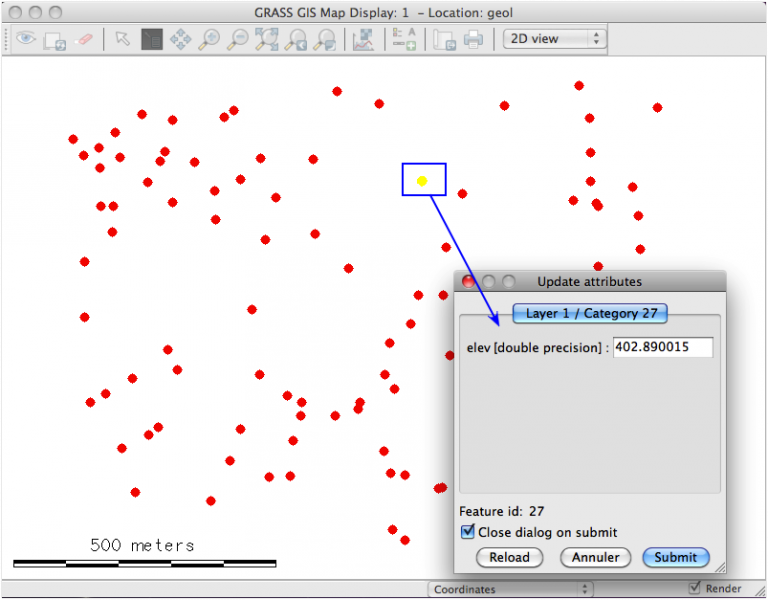
Task: Click the Display map eye icon
Action: click(25, 39)
